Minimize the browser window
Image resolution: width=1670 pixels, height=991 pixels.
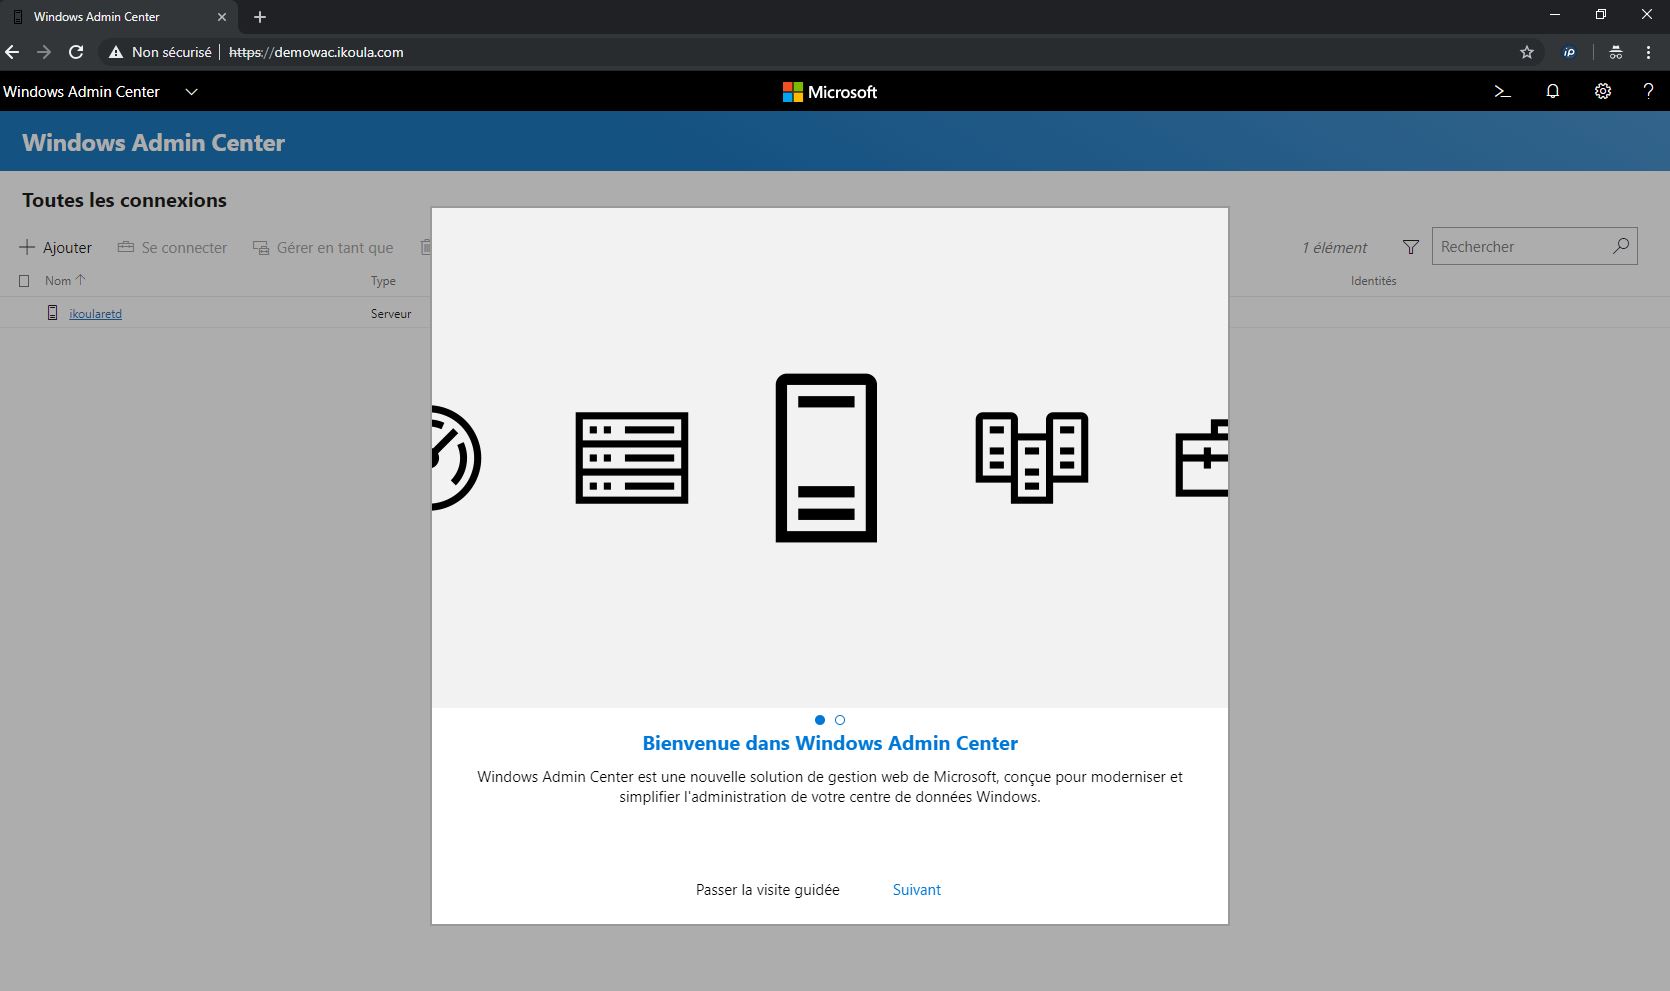tap(1555, 15)
